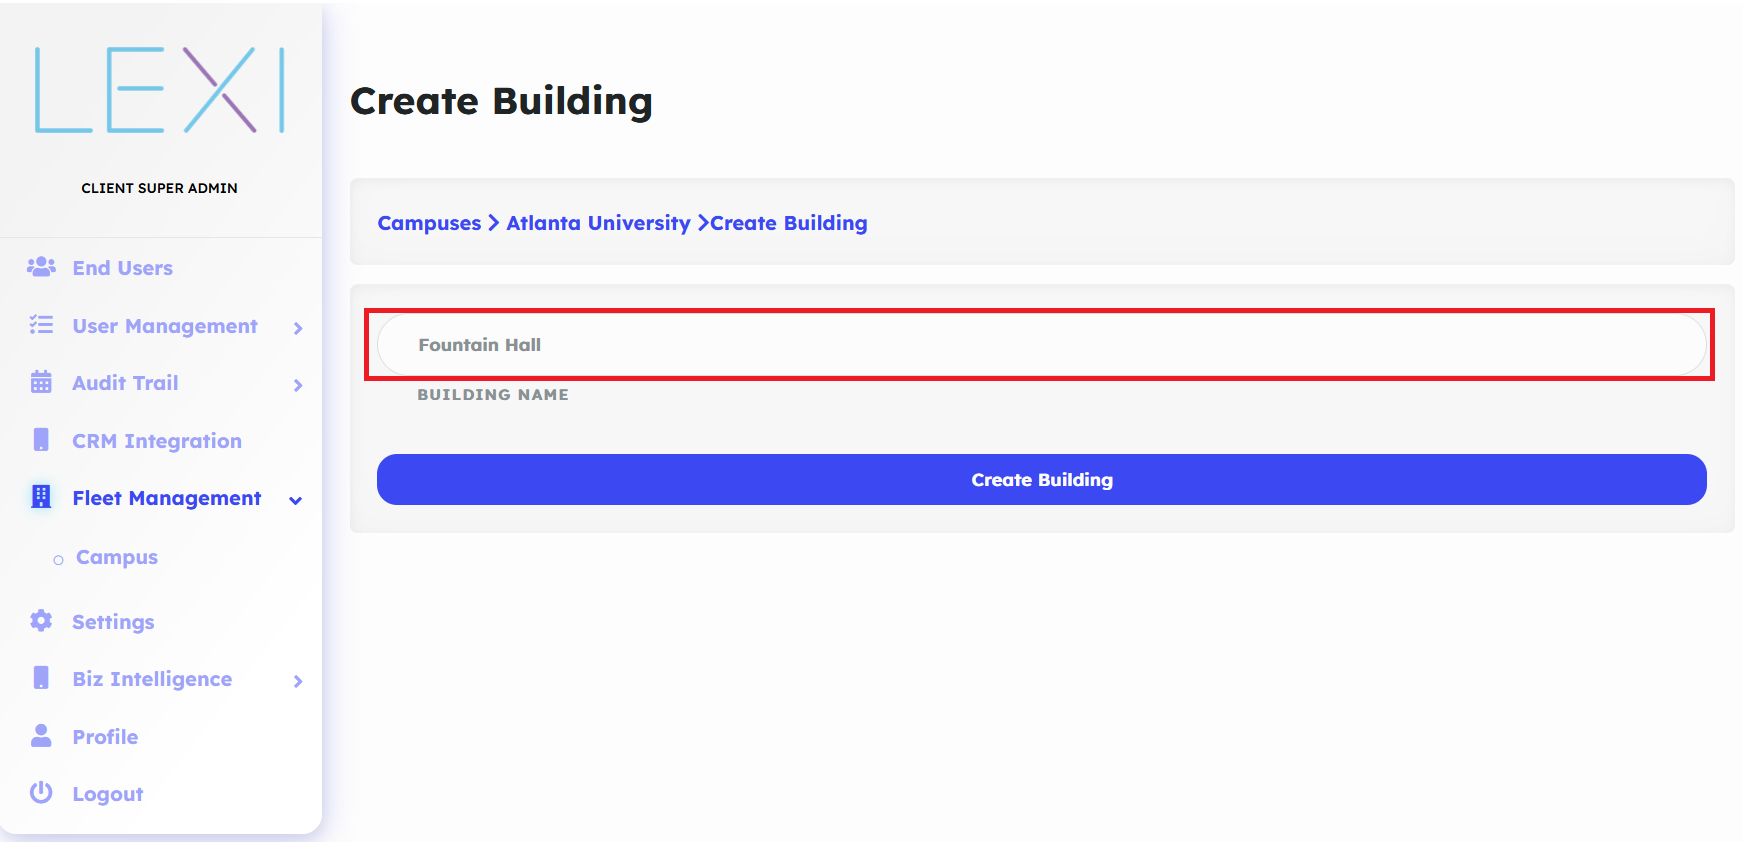Expand the Biz Intelligence chevron

[298, 681]
